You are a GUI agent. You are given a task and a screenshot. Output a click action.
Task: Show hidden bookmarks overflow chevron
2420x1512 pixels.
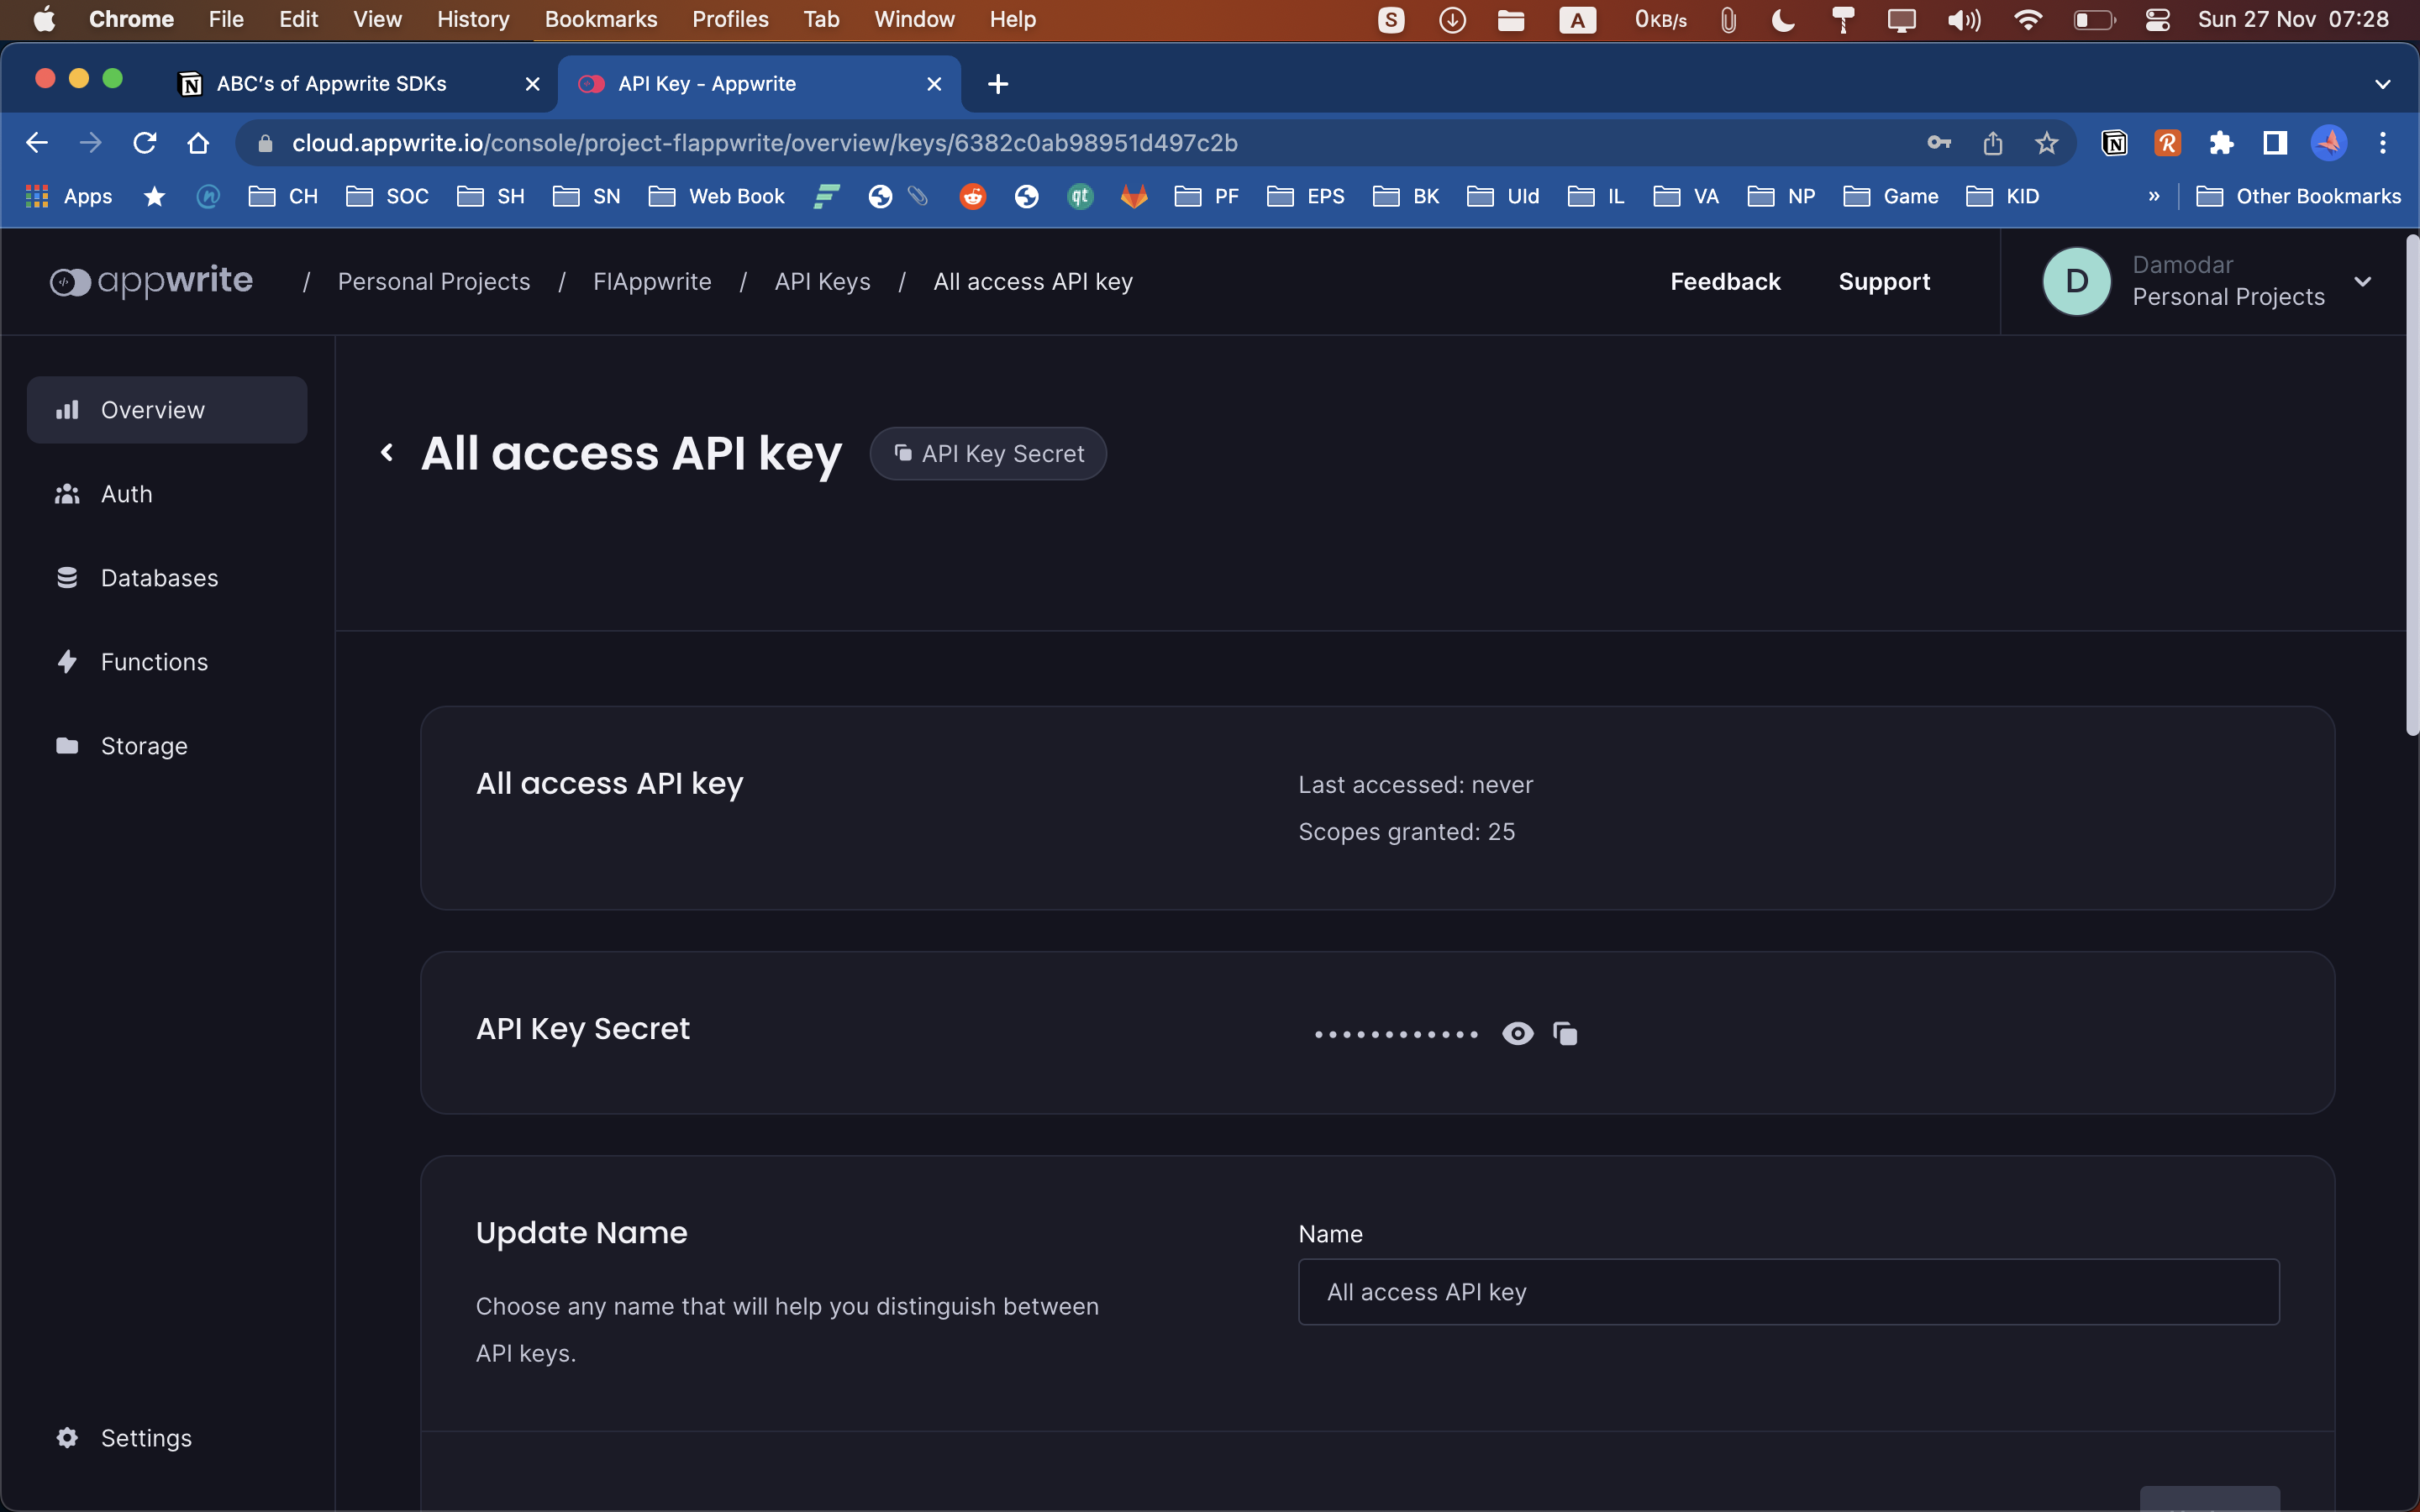(x=2154, y=196)
